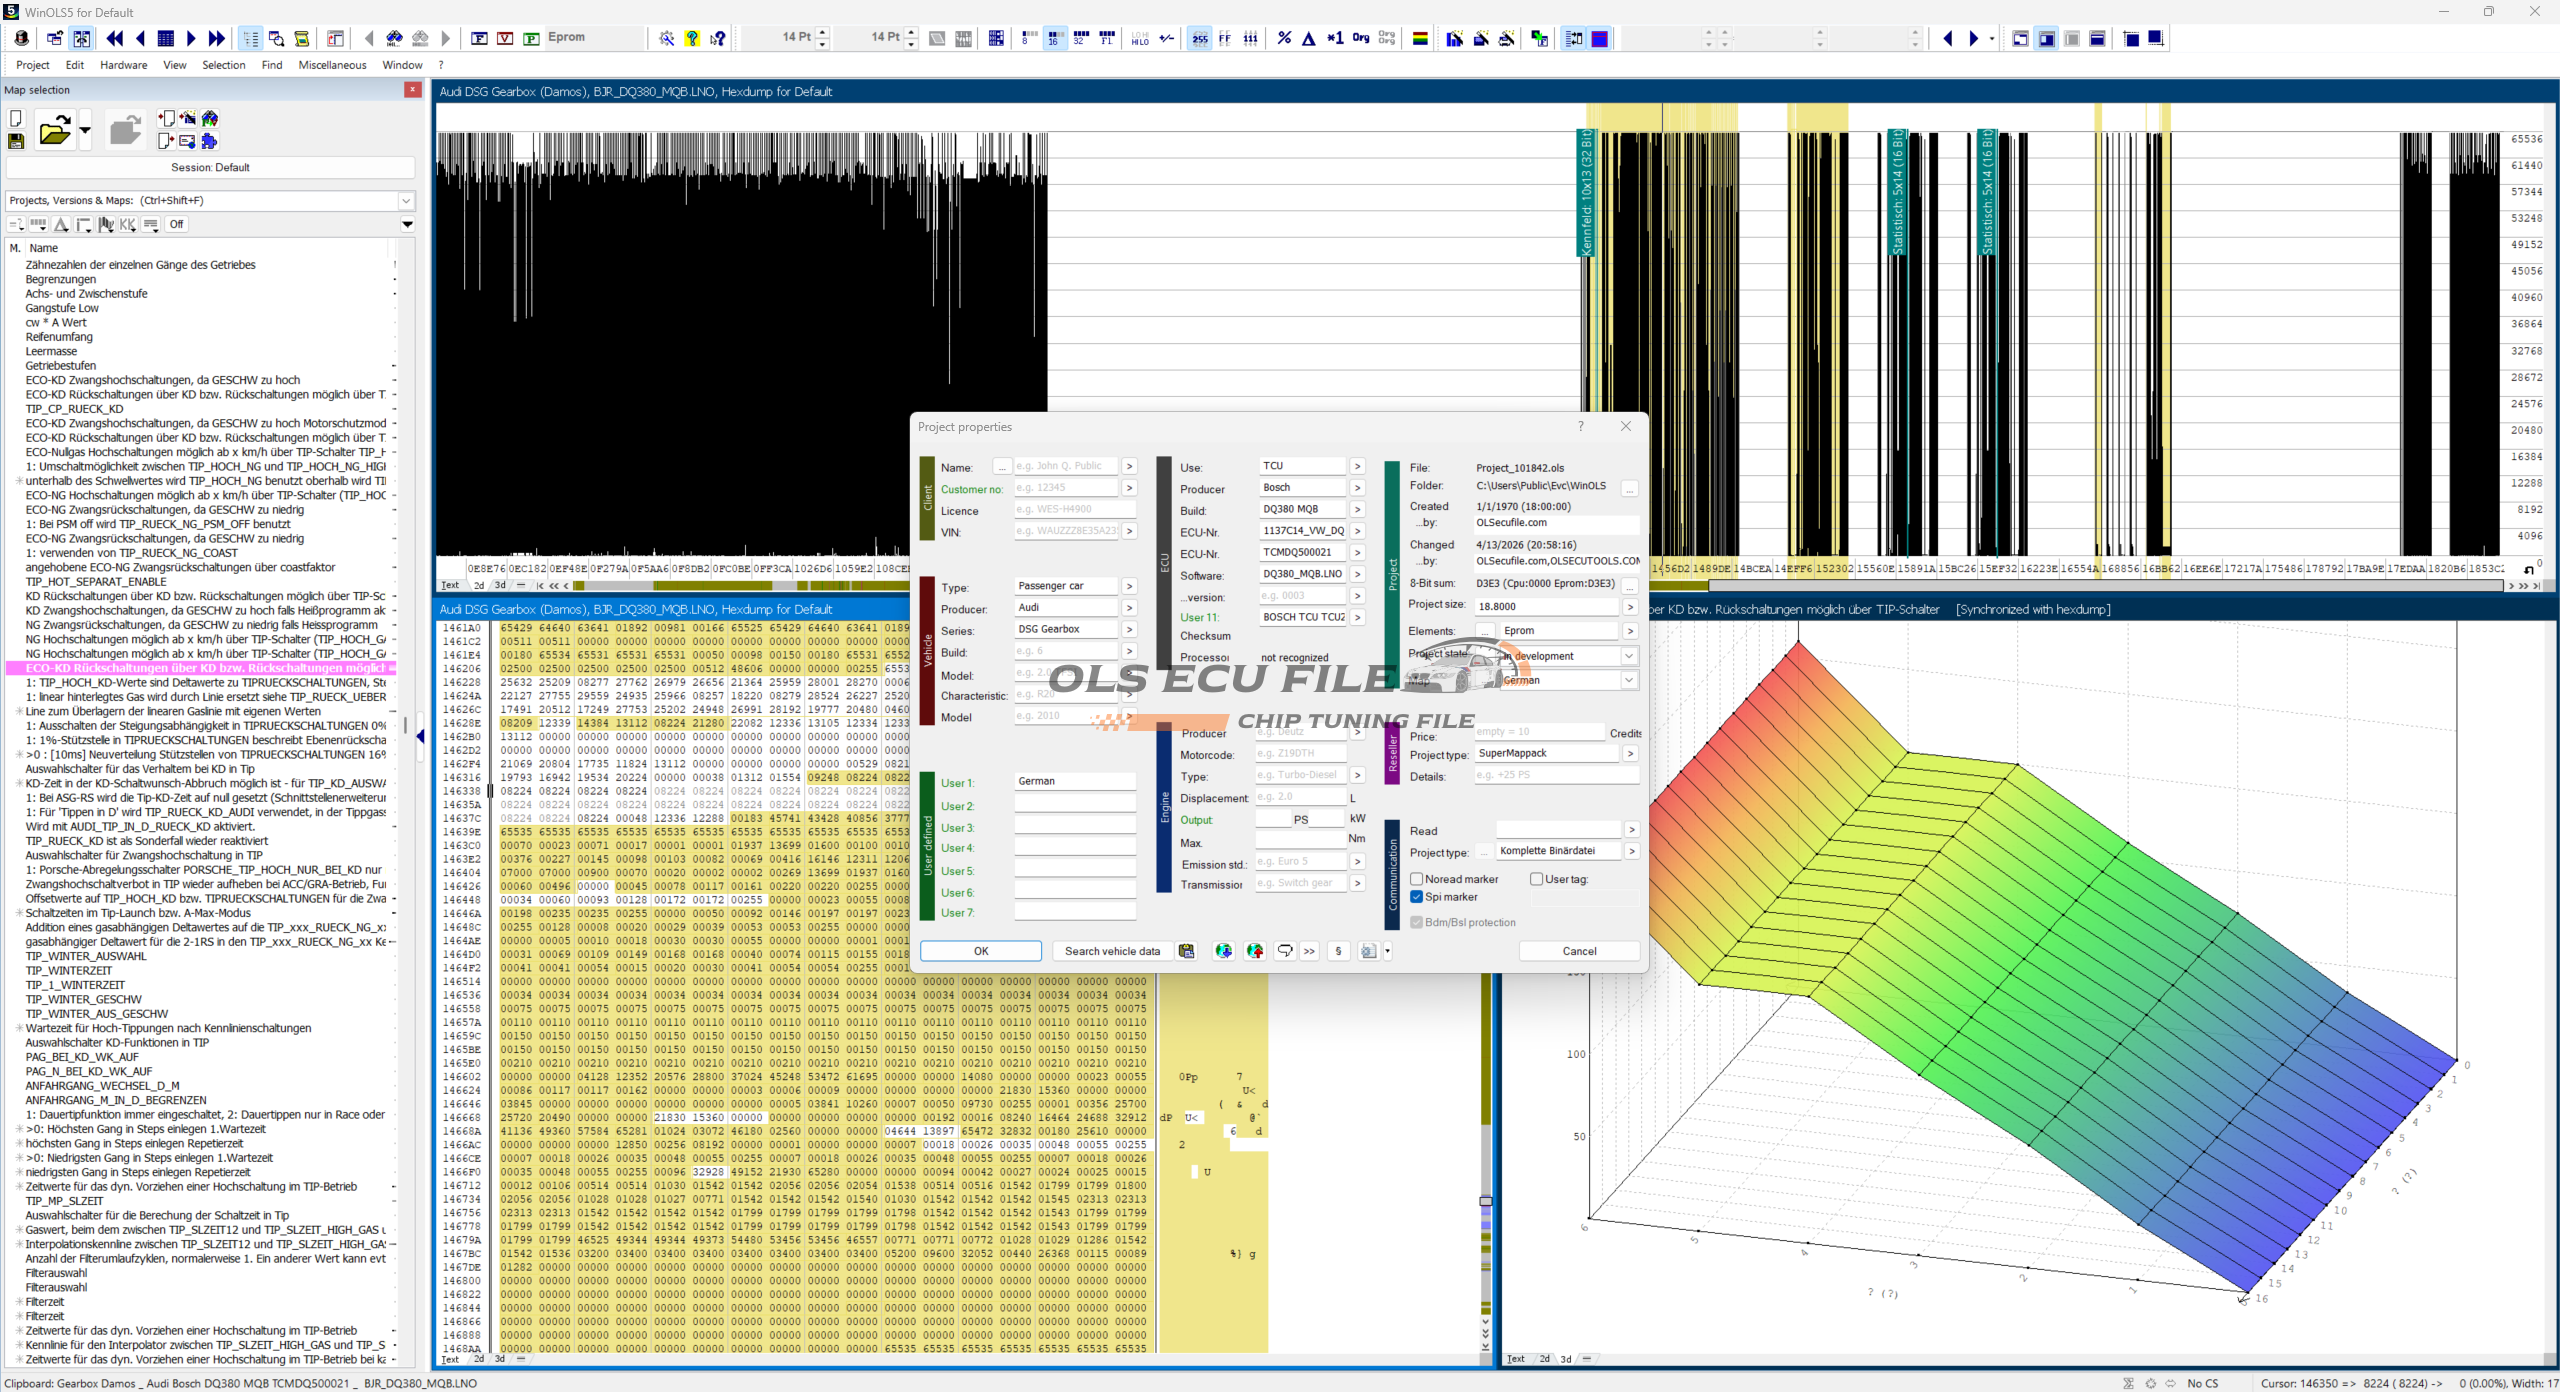The height and width of the screenshot is (1392, 2560).
Task: Expand the 'Line zum Überlagern' tree item
Action: [x=19, y=711]
